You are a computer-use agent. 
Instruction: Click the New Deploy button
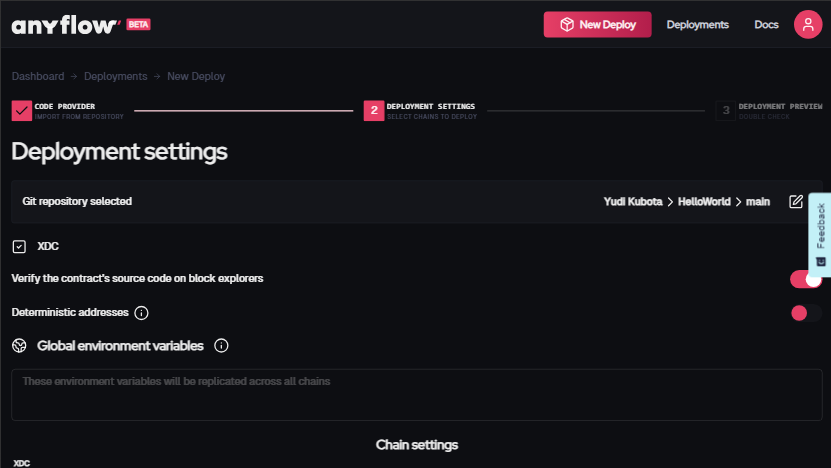point(597,25)
